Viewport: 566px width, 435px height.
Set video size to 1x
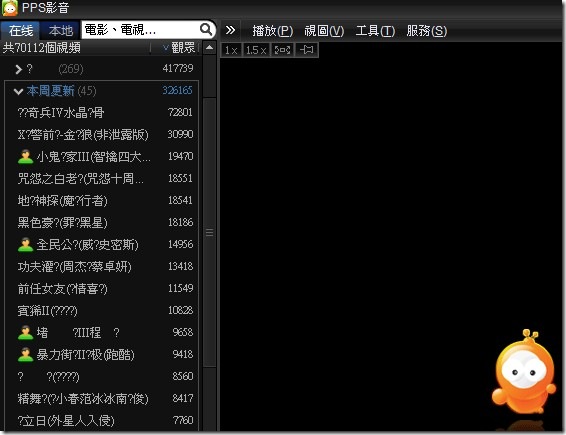231,50
